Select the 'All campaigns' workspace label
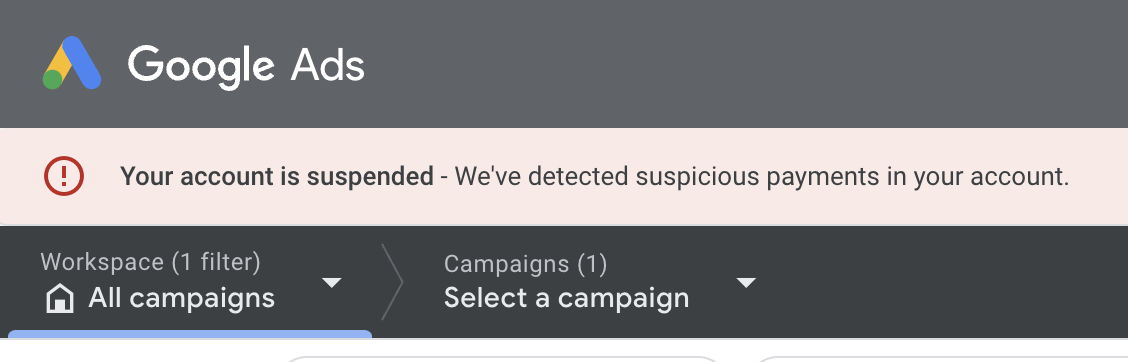Image resolution: width=1128 pixels, height=362 pixels. [181, 298]
